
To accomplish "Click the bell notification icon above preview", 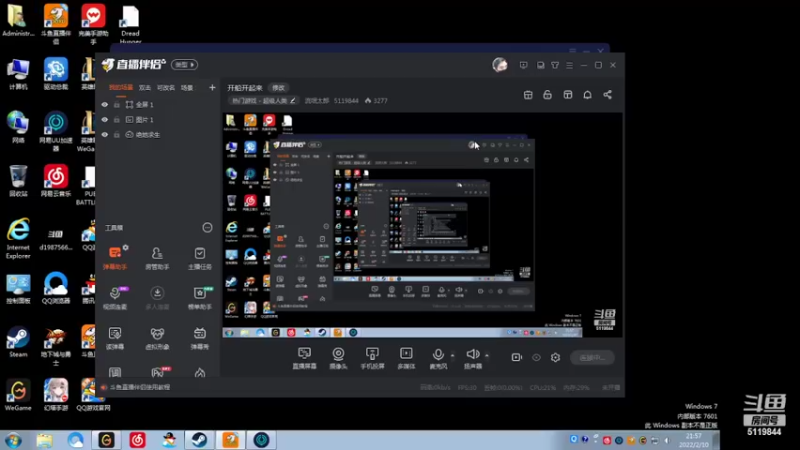I will (587, 95).
